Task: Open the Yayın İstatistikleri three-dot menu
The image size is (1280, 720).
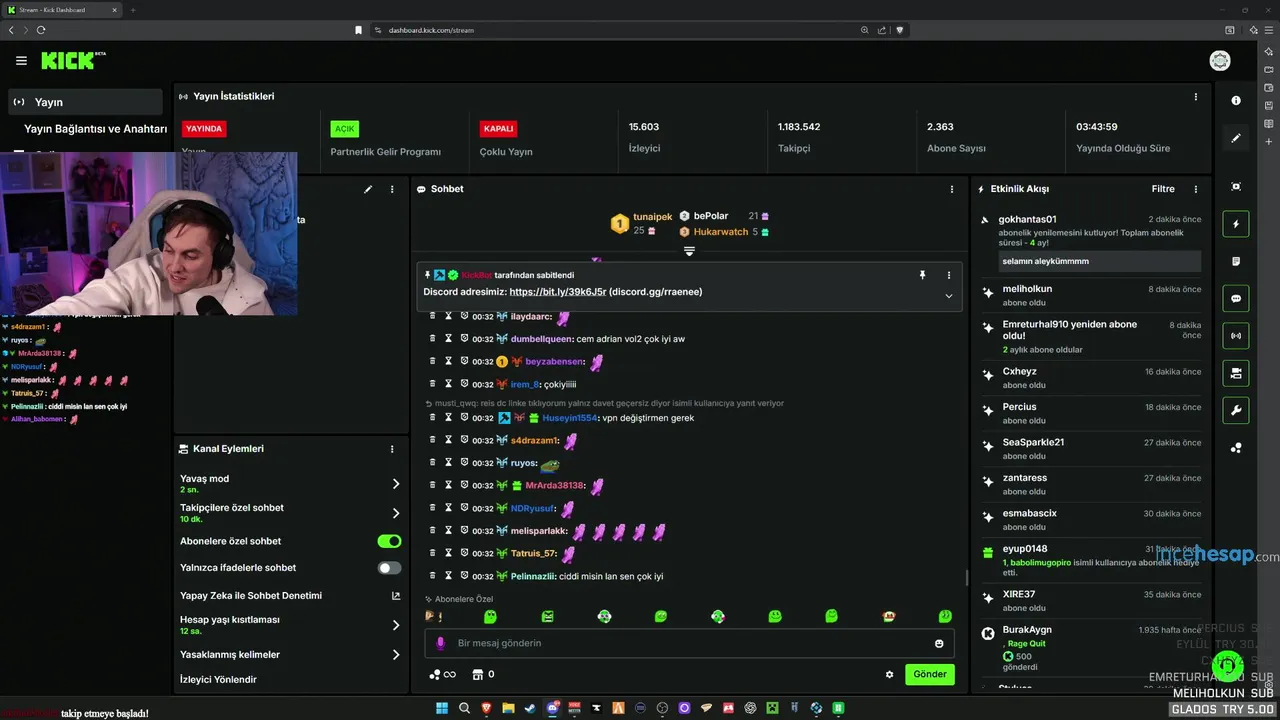Action: pos(1195,97)
